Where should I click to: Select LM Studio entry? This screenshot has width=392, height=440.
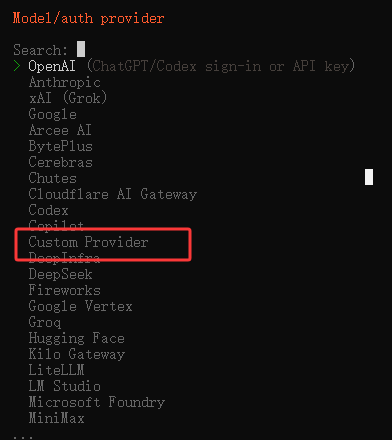64,386
